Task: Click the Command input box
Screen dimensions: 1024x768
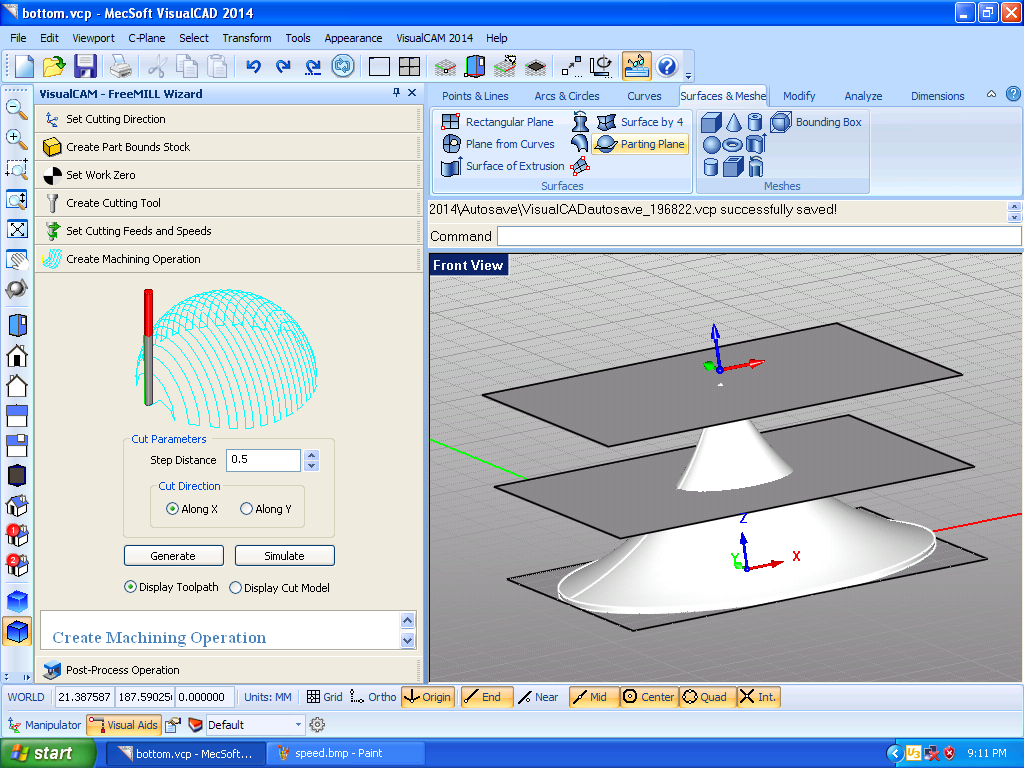Action: (759, 236)
